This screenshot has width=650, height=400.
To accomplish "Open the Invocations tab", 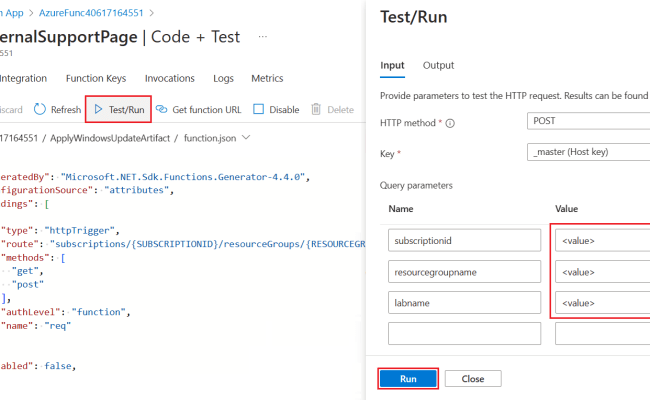I will coord(170,78).
